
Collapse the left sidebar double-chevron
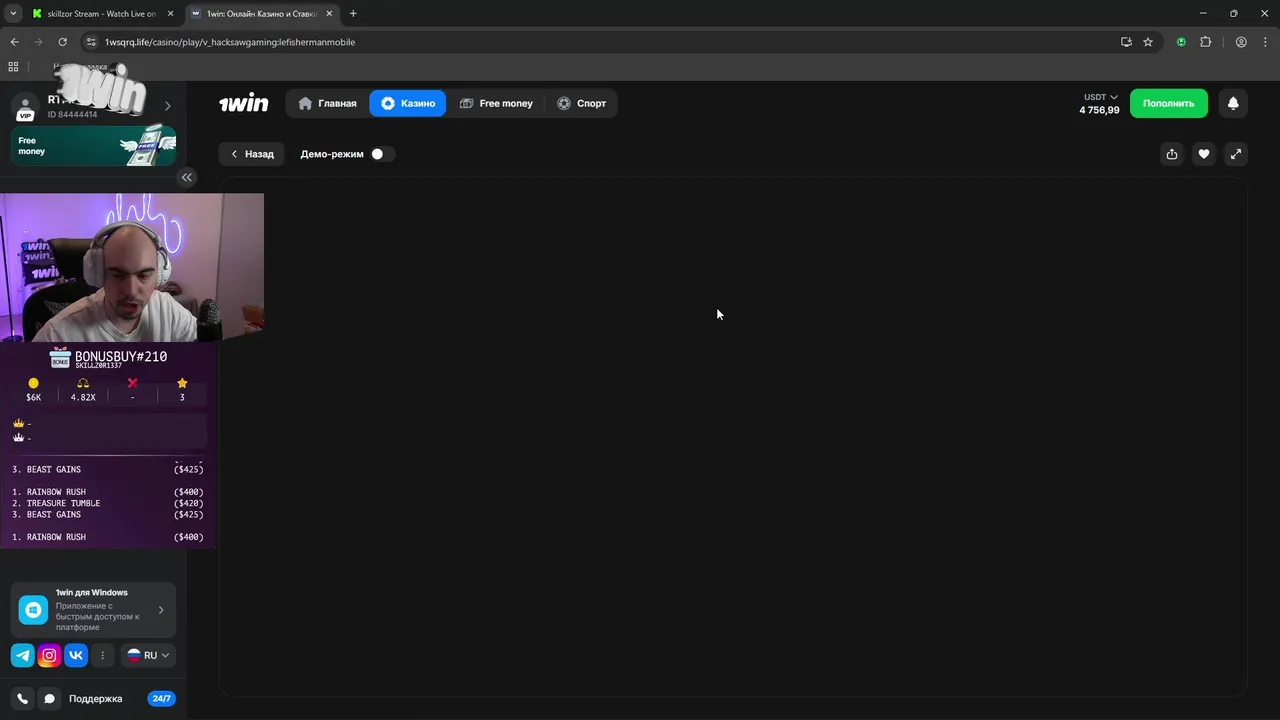(x=186, y=177)
